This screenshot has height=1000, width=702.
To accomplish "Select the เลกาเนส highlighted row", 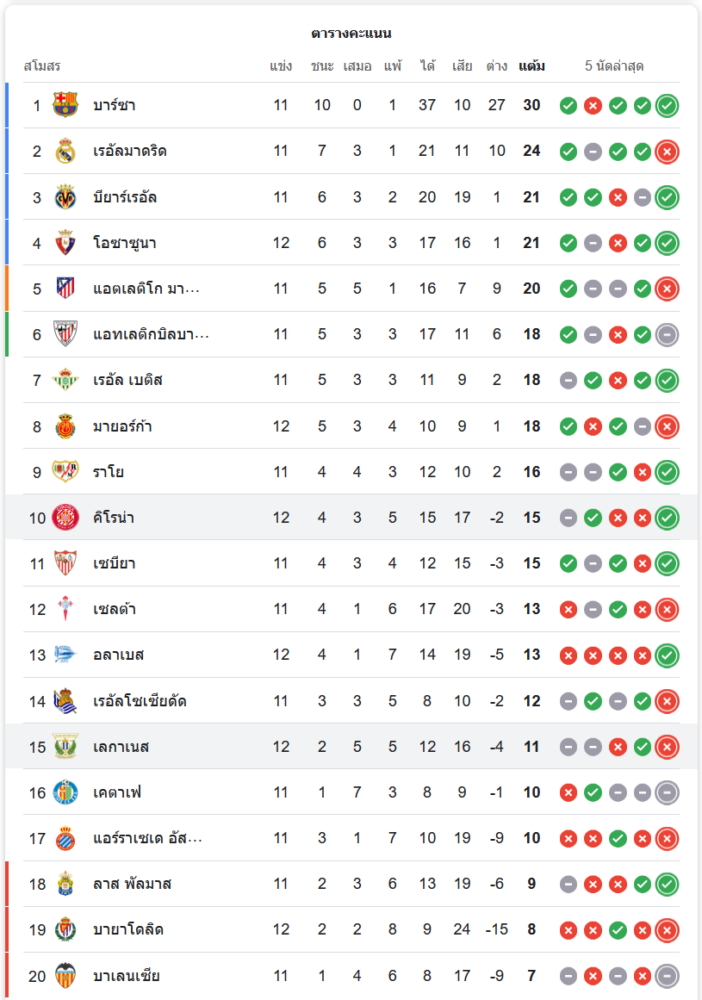I will (121, 747).
